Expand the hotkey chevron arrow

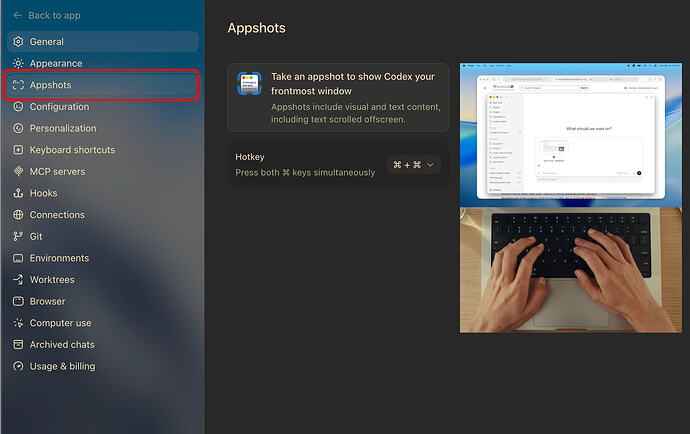(x=430, y=165)
